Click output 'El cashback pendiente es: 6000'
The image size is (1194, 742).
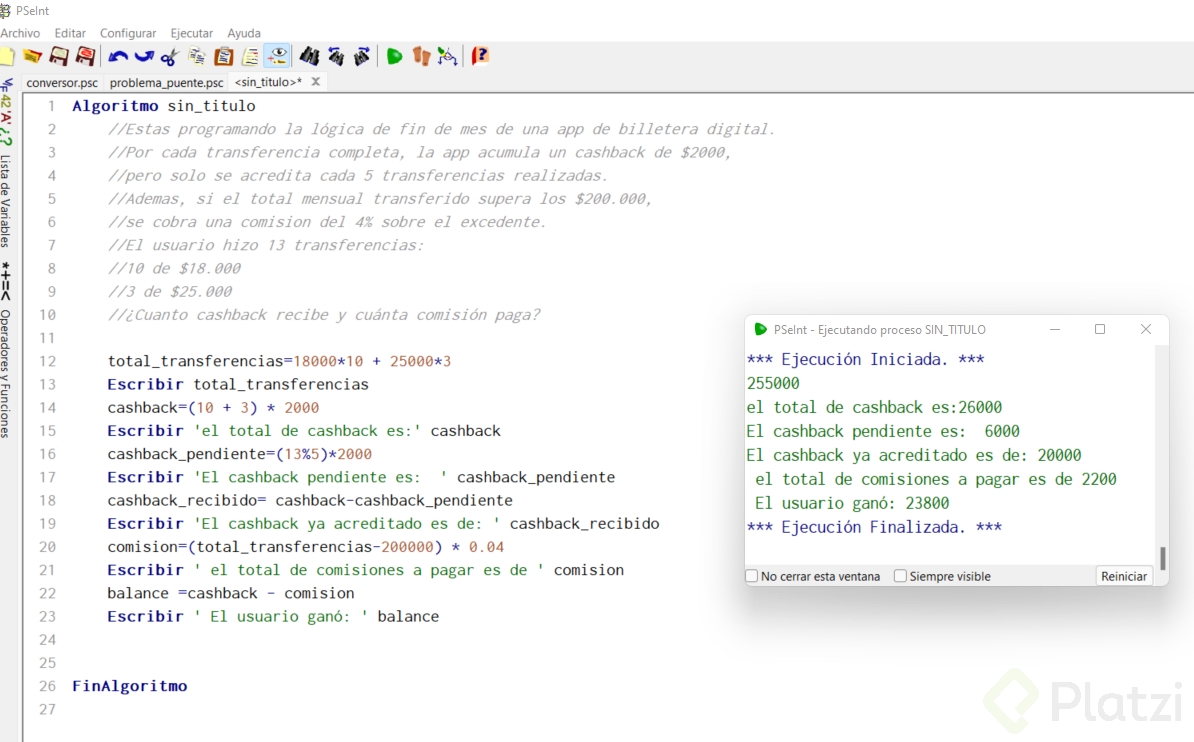(883, 431)
